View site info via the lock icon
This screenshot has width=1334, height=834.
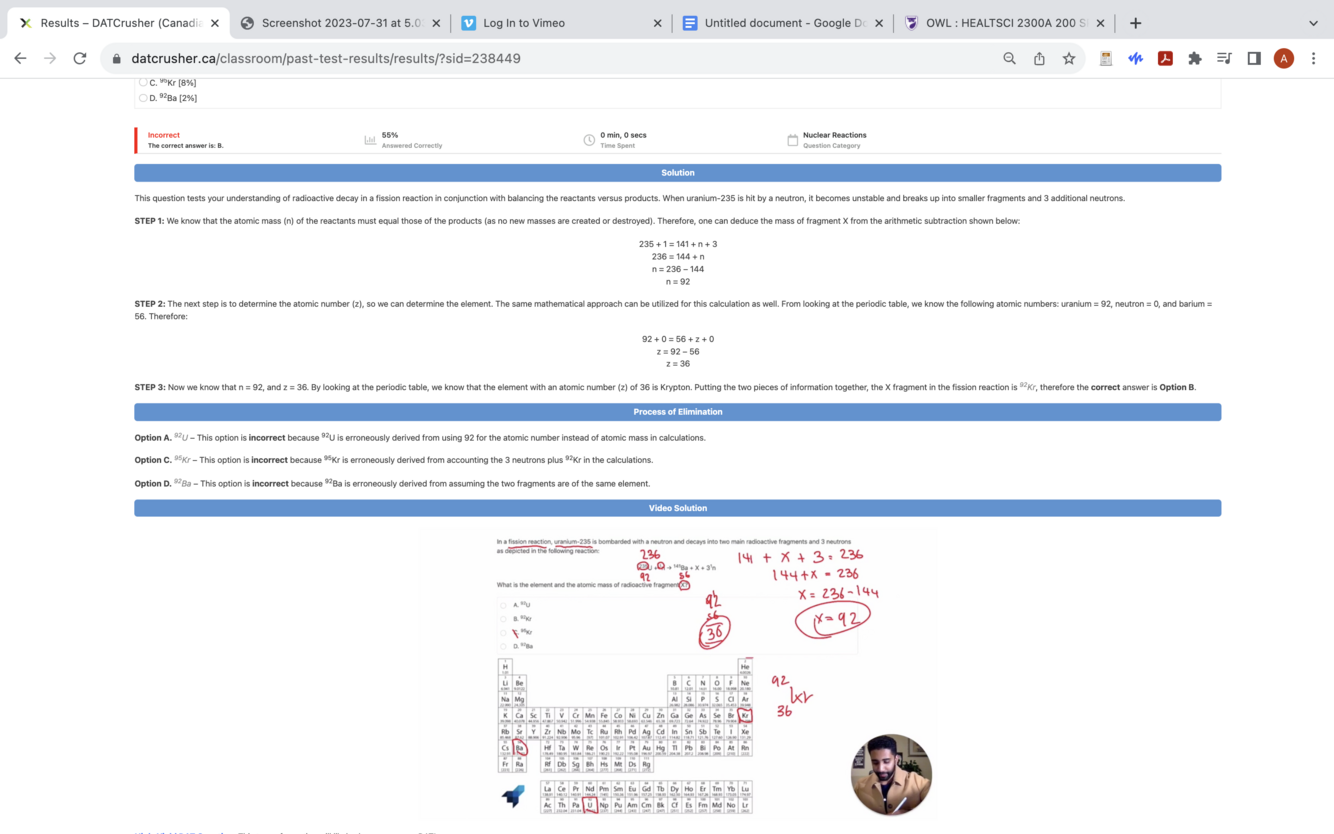pos(117,59)
